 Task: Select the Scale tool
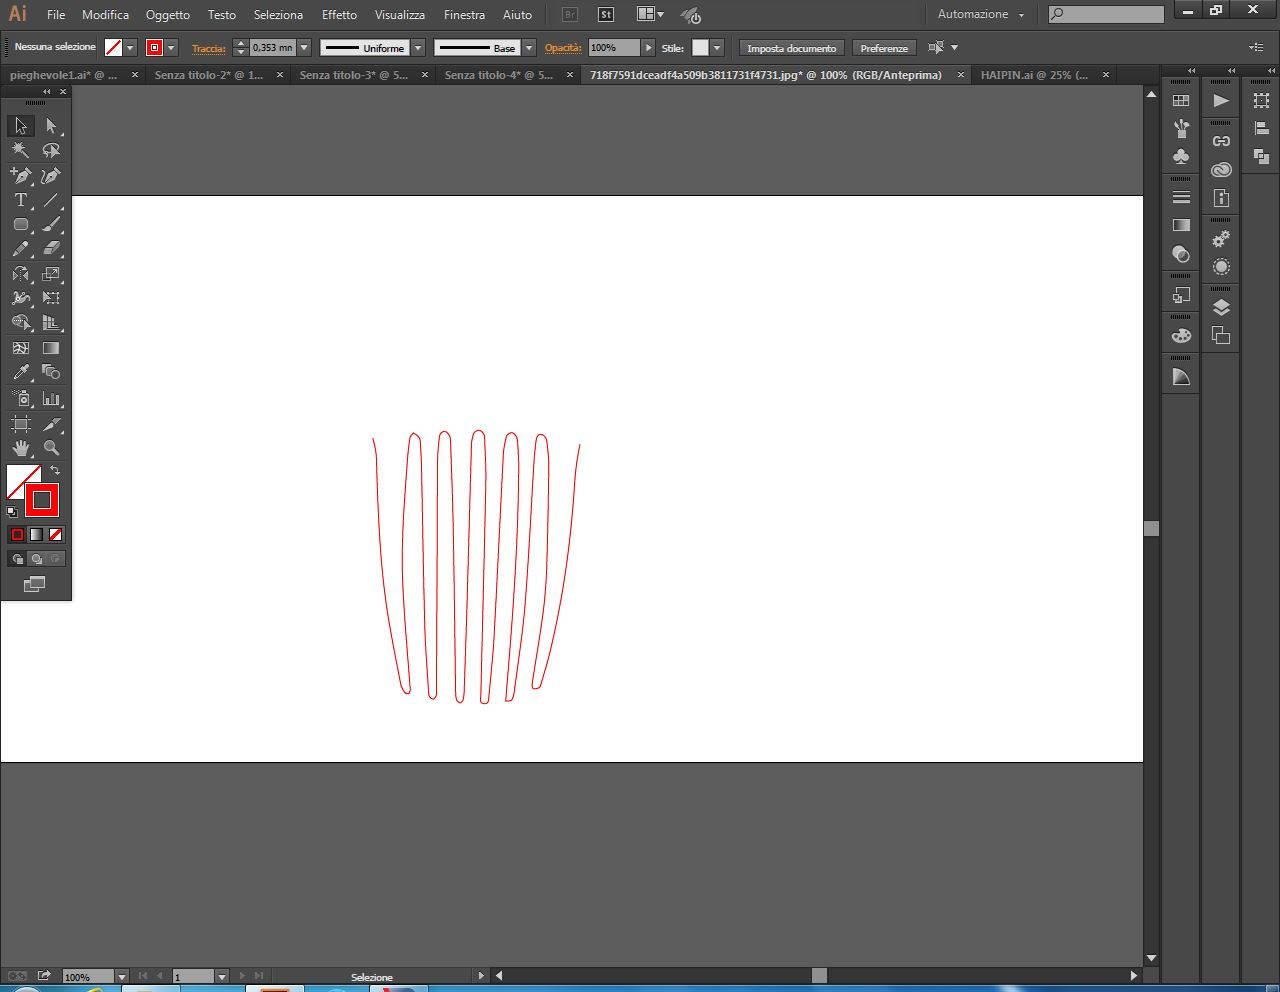tap(51, 274)
